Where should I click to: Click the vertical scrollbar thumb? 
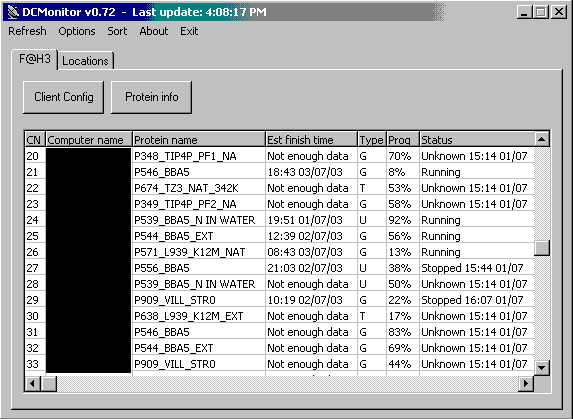(542, 248)
